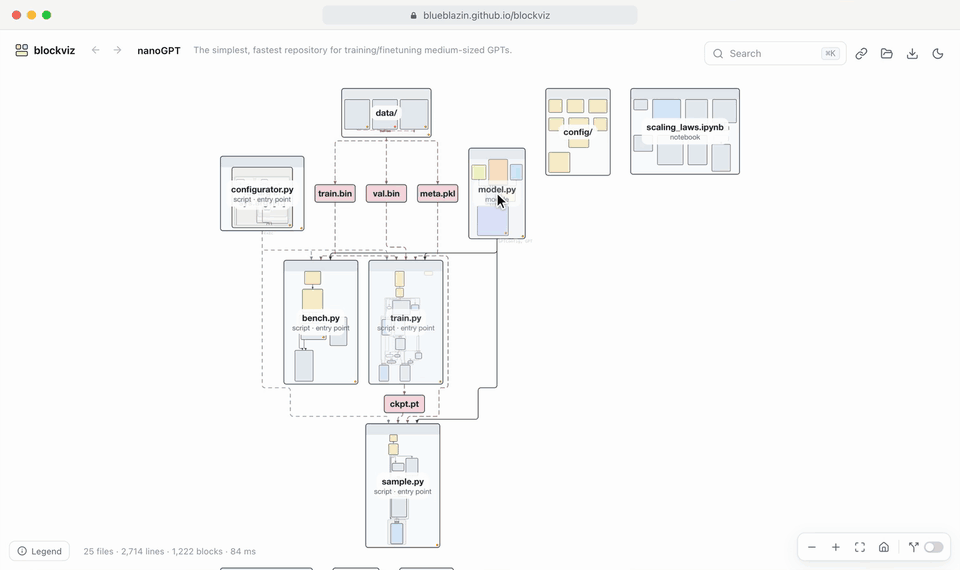Zoom out with the minus button
The image size is (960, 570).
tap(812, 547)
